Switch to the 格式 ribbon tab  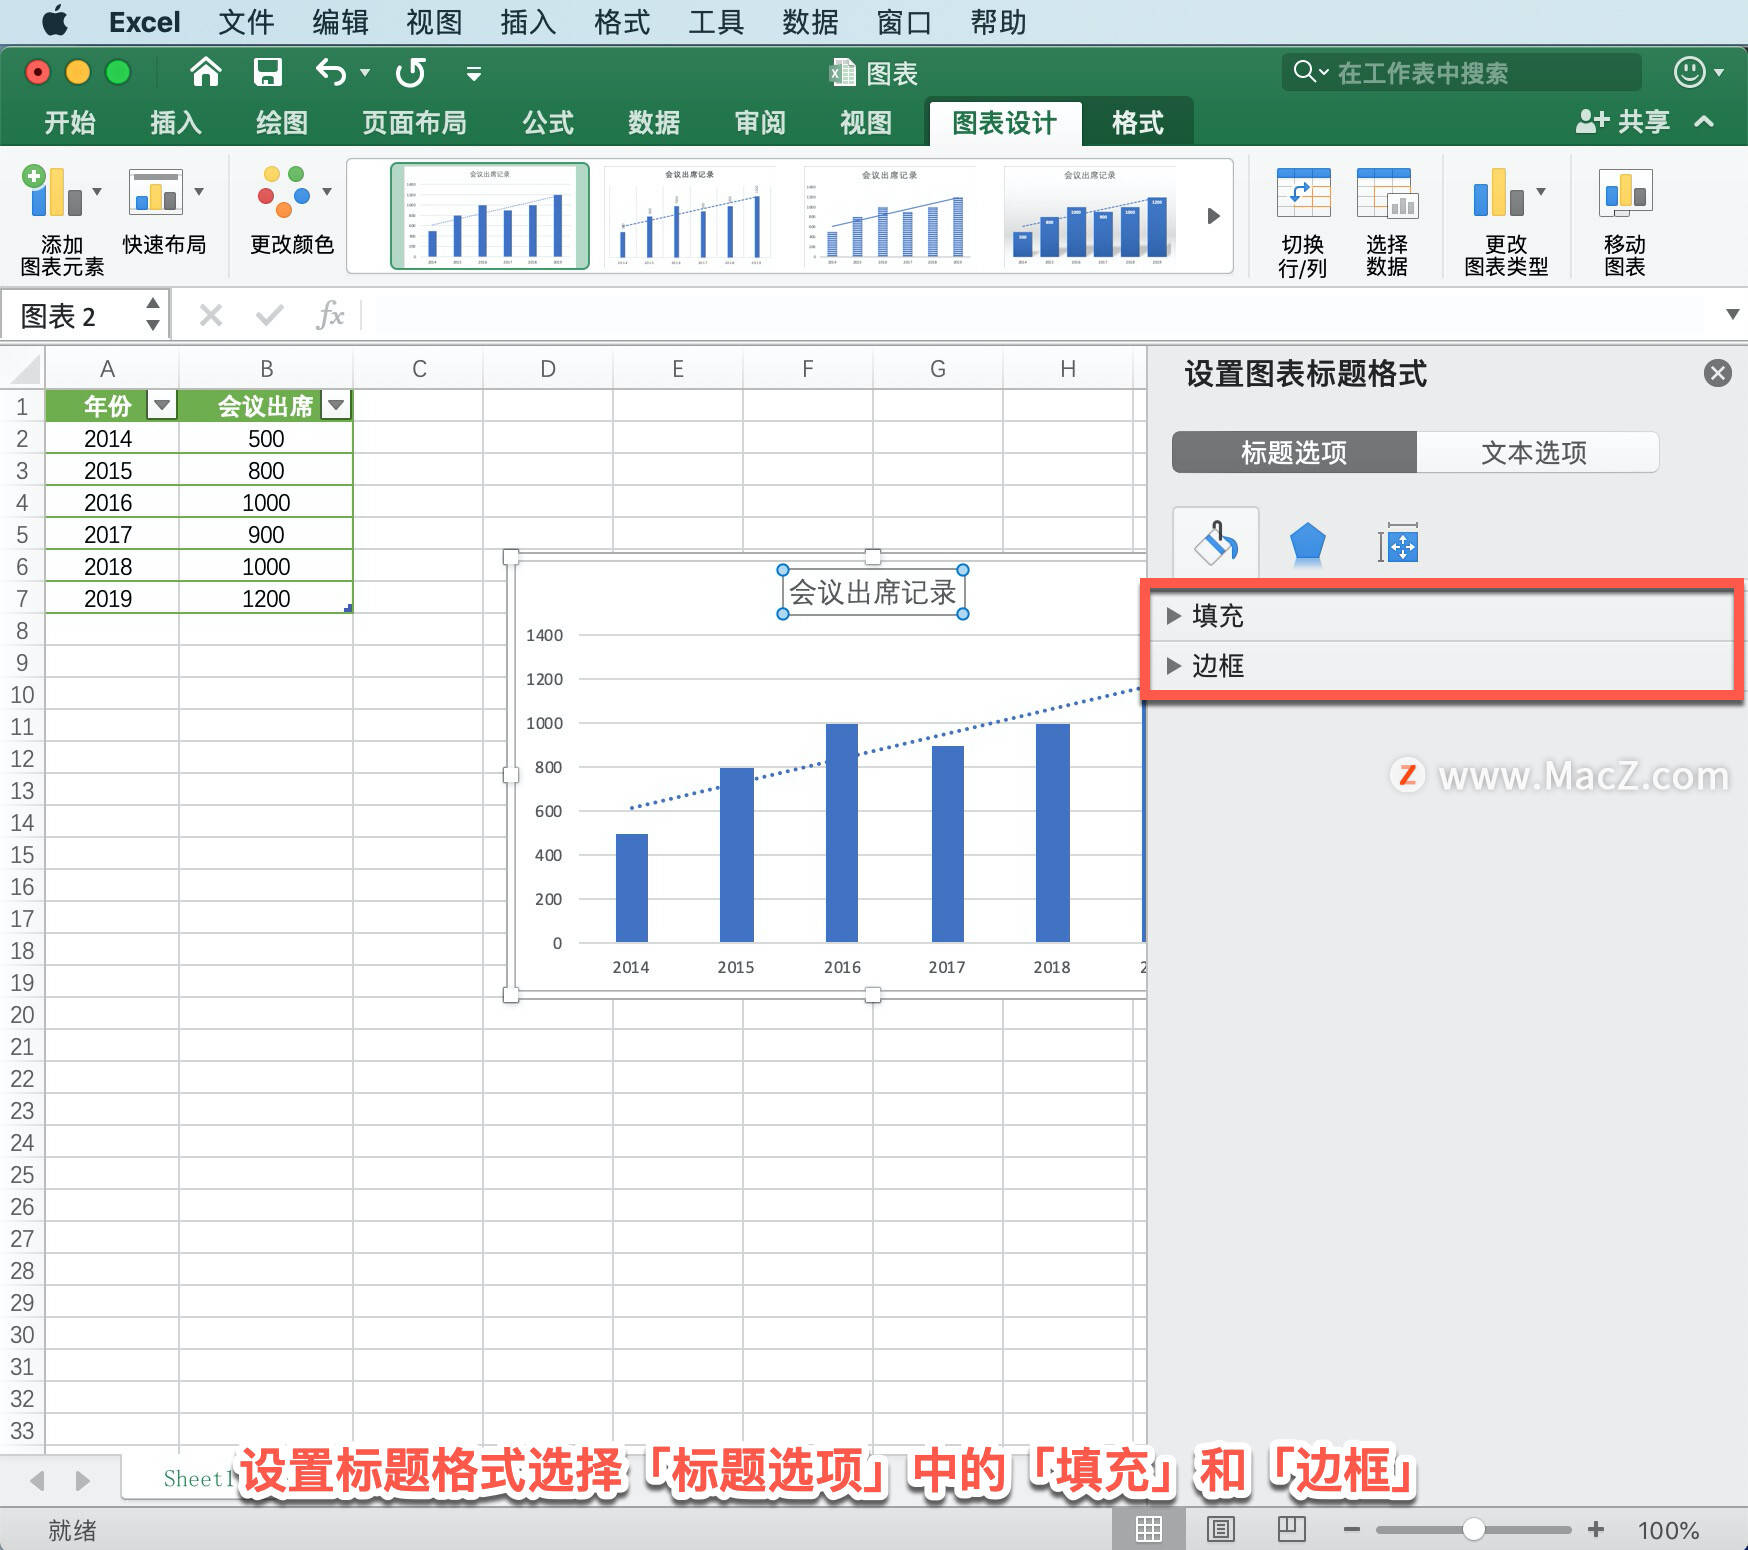click(x=1138, y=122)
